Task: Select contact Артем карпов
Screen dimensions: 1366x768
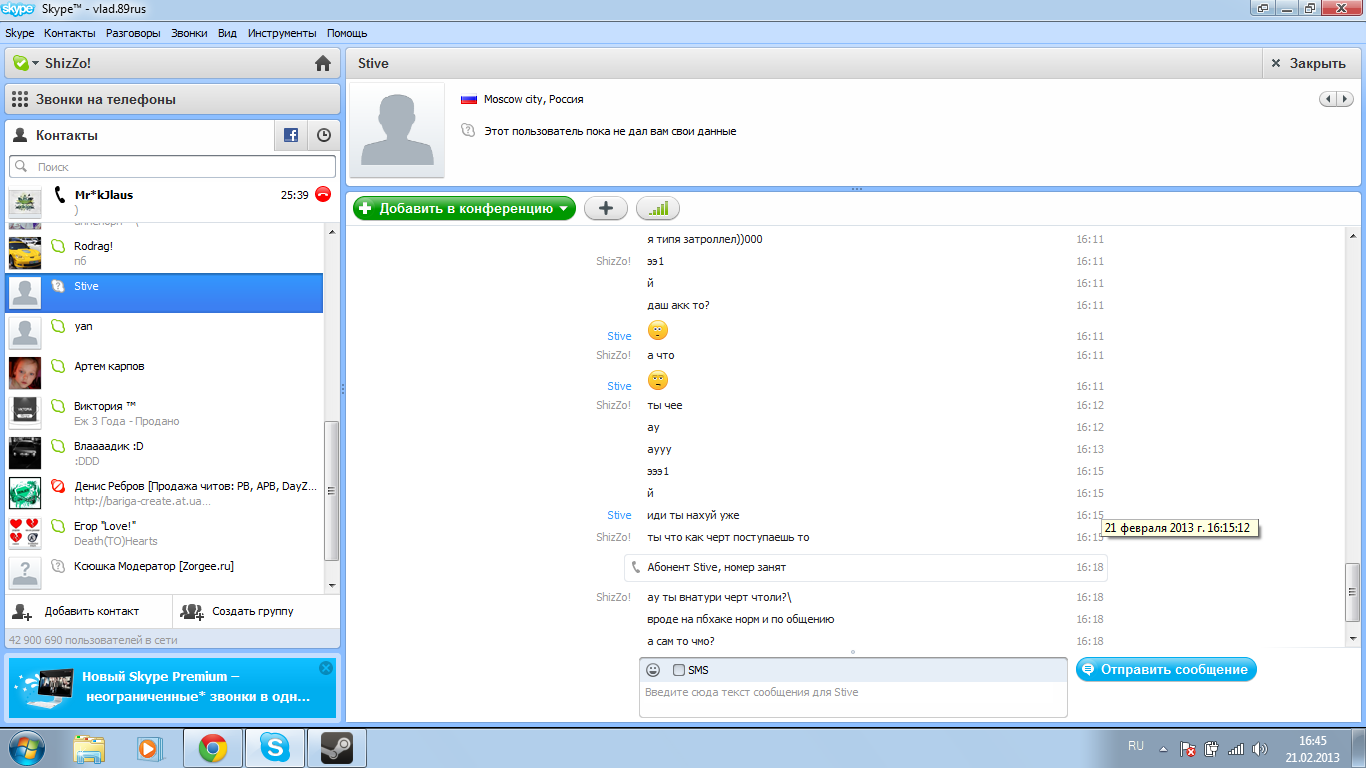Action: 164,373
